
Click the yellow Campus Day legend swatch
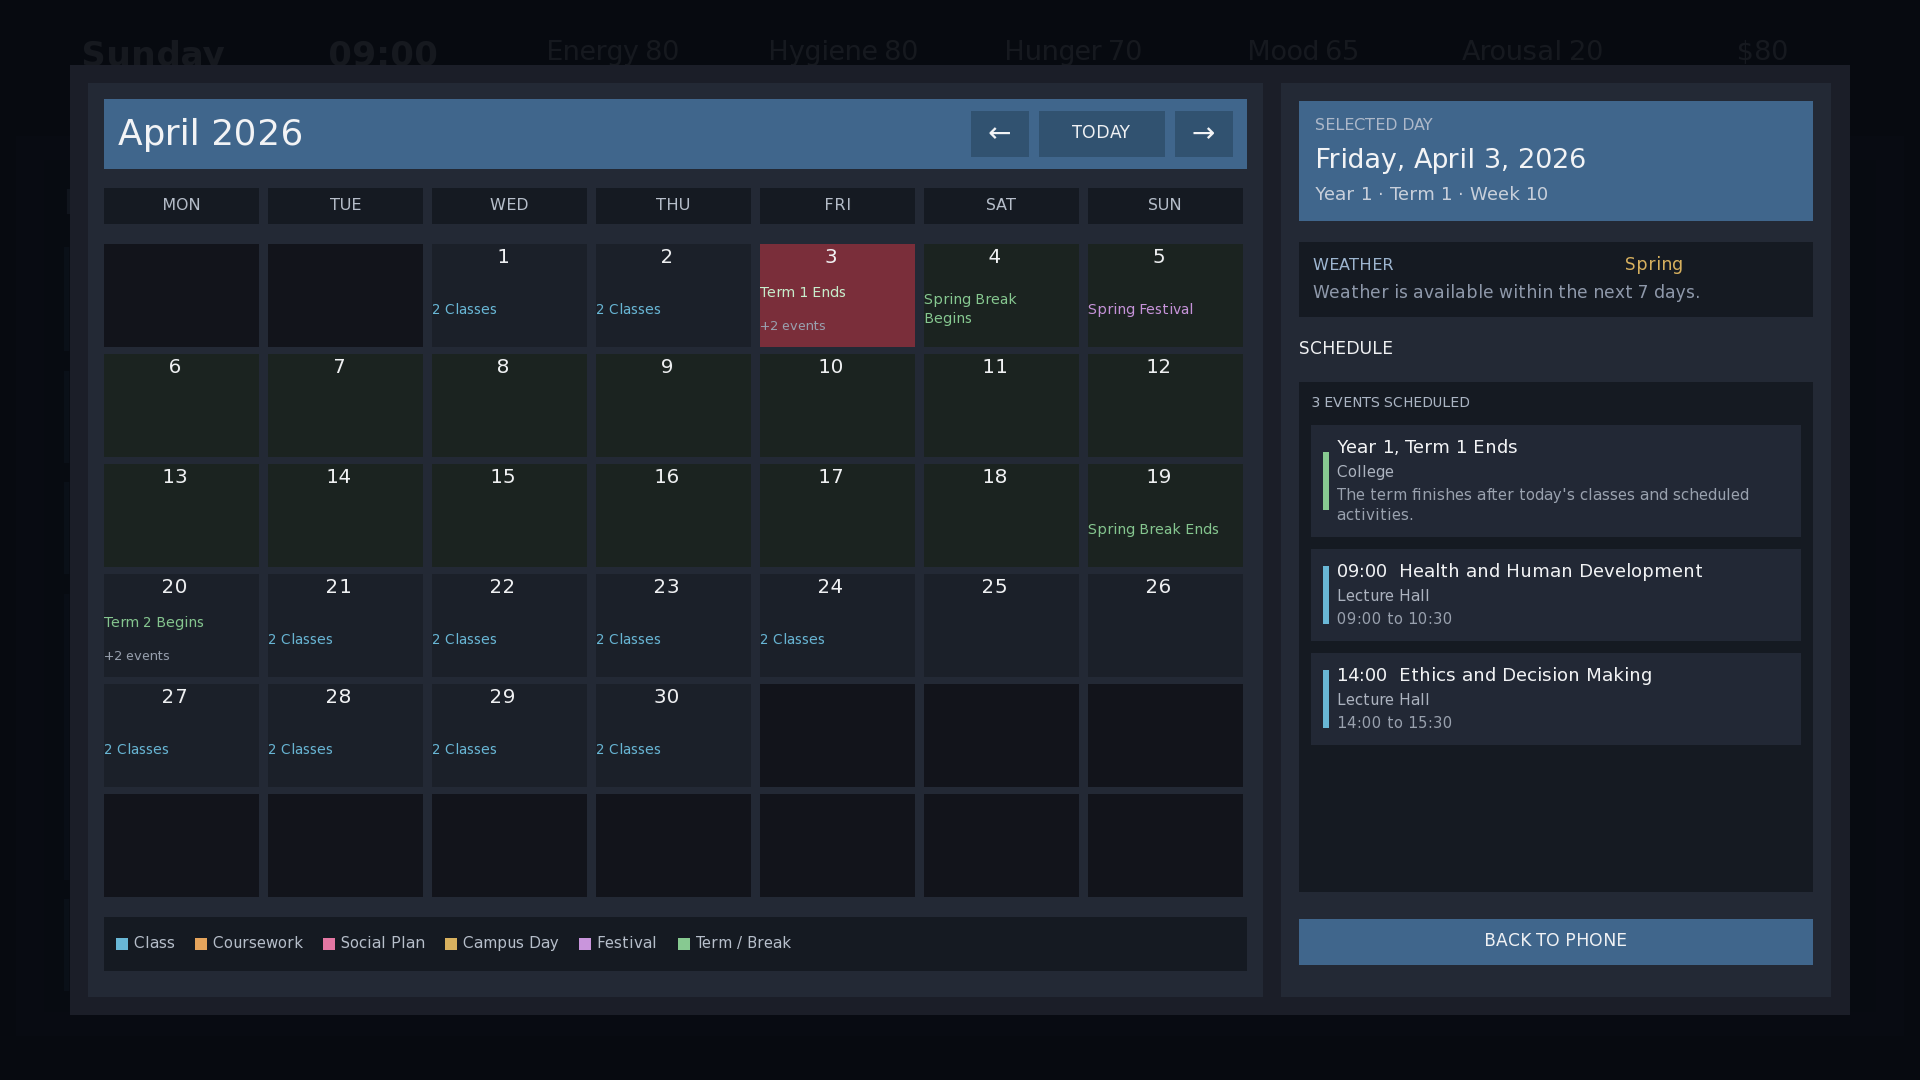click(x=451, y=944)
